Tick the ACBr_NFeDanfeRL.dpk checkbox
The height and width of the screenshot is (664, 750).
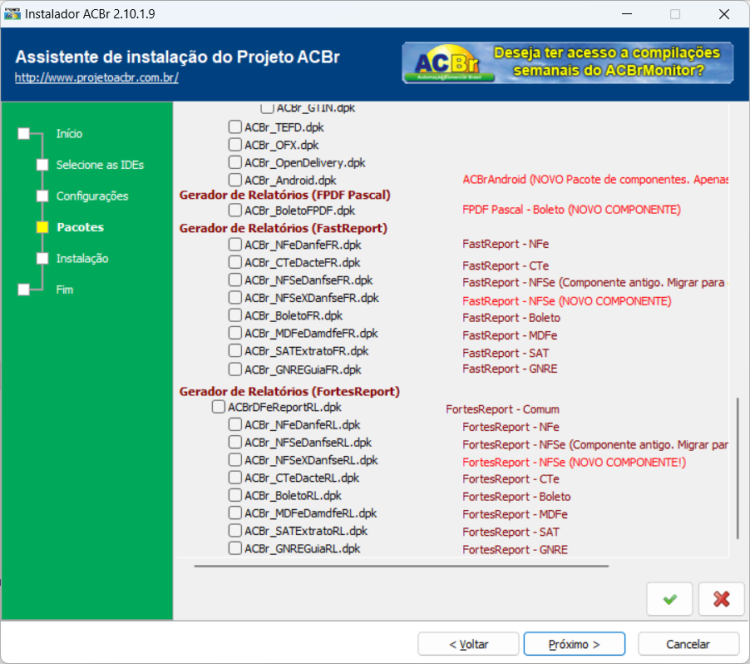point(235,424)
